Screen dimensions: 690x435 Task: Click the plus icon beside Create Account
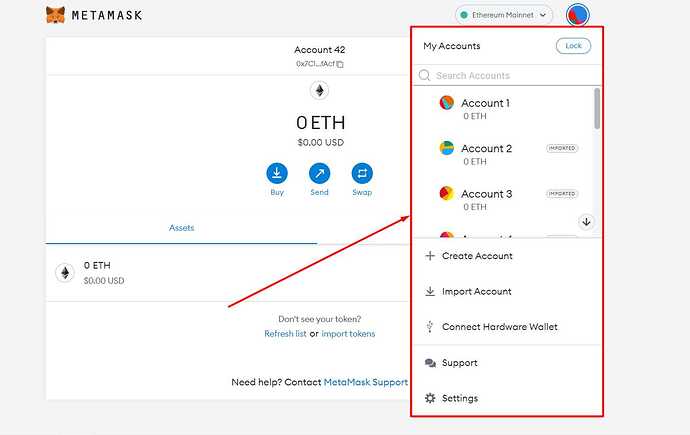point(430,256)
